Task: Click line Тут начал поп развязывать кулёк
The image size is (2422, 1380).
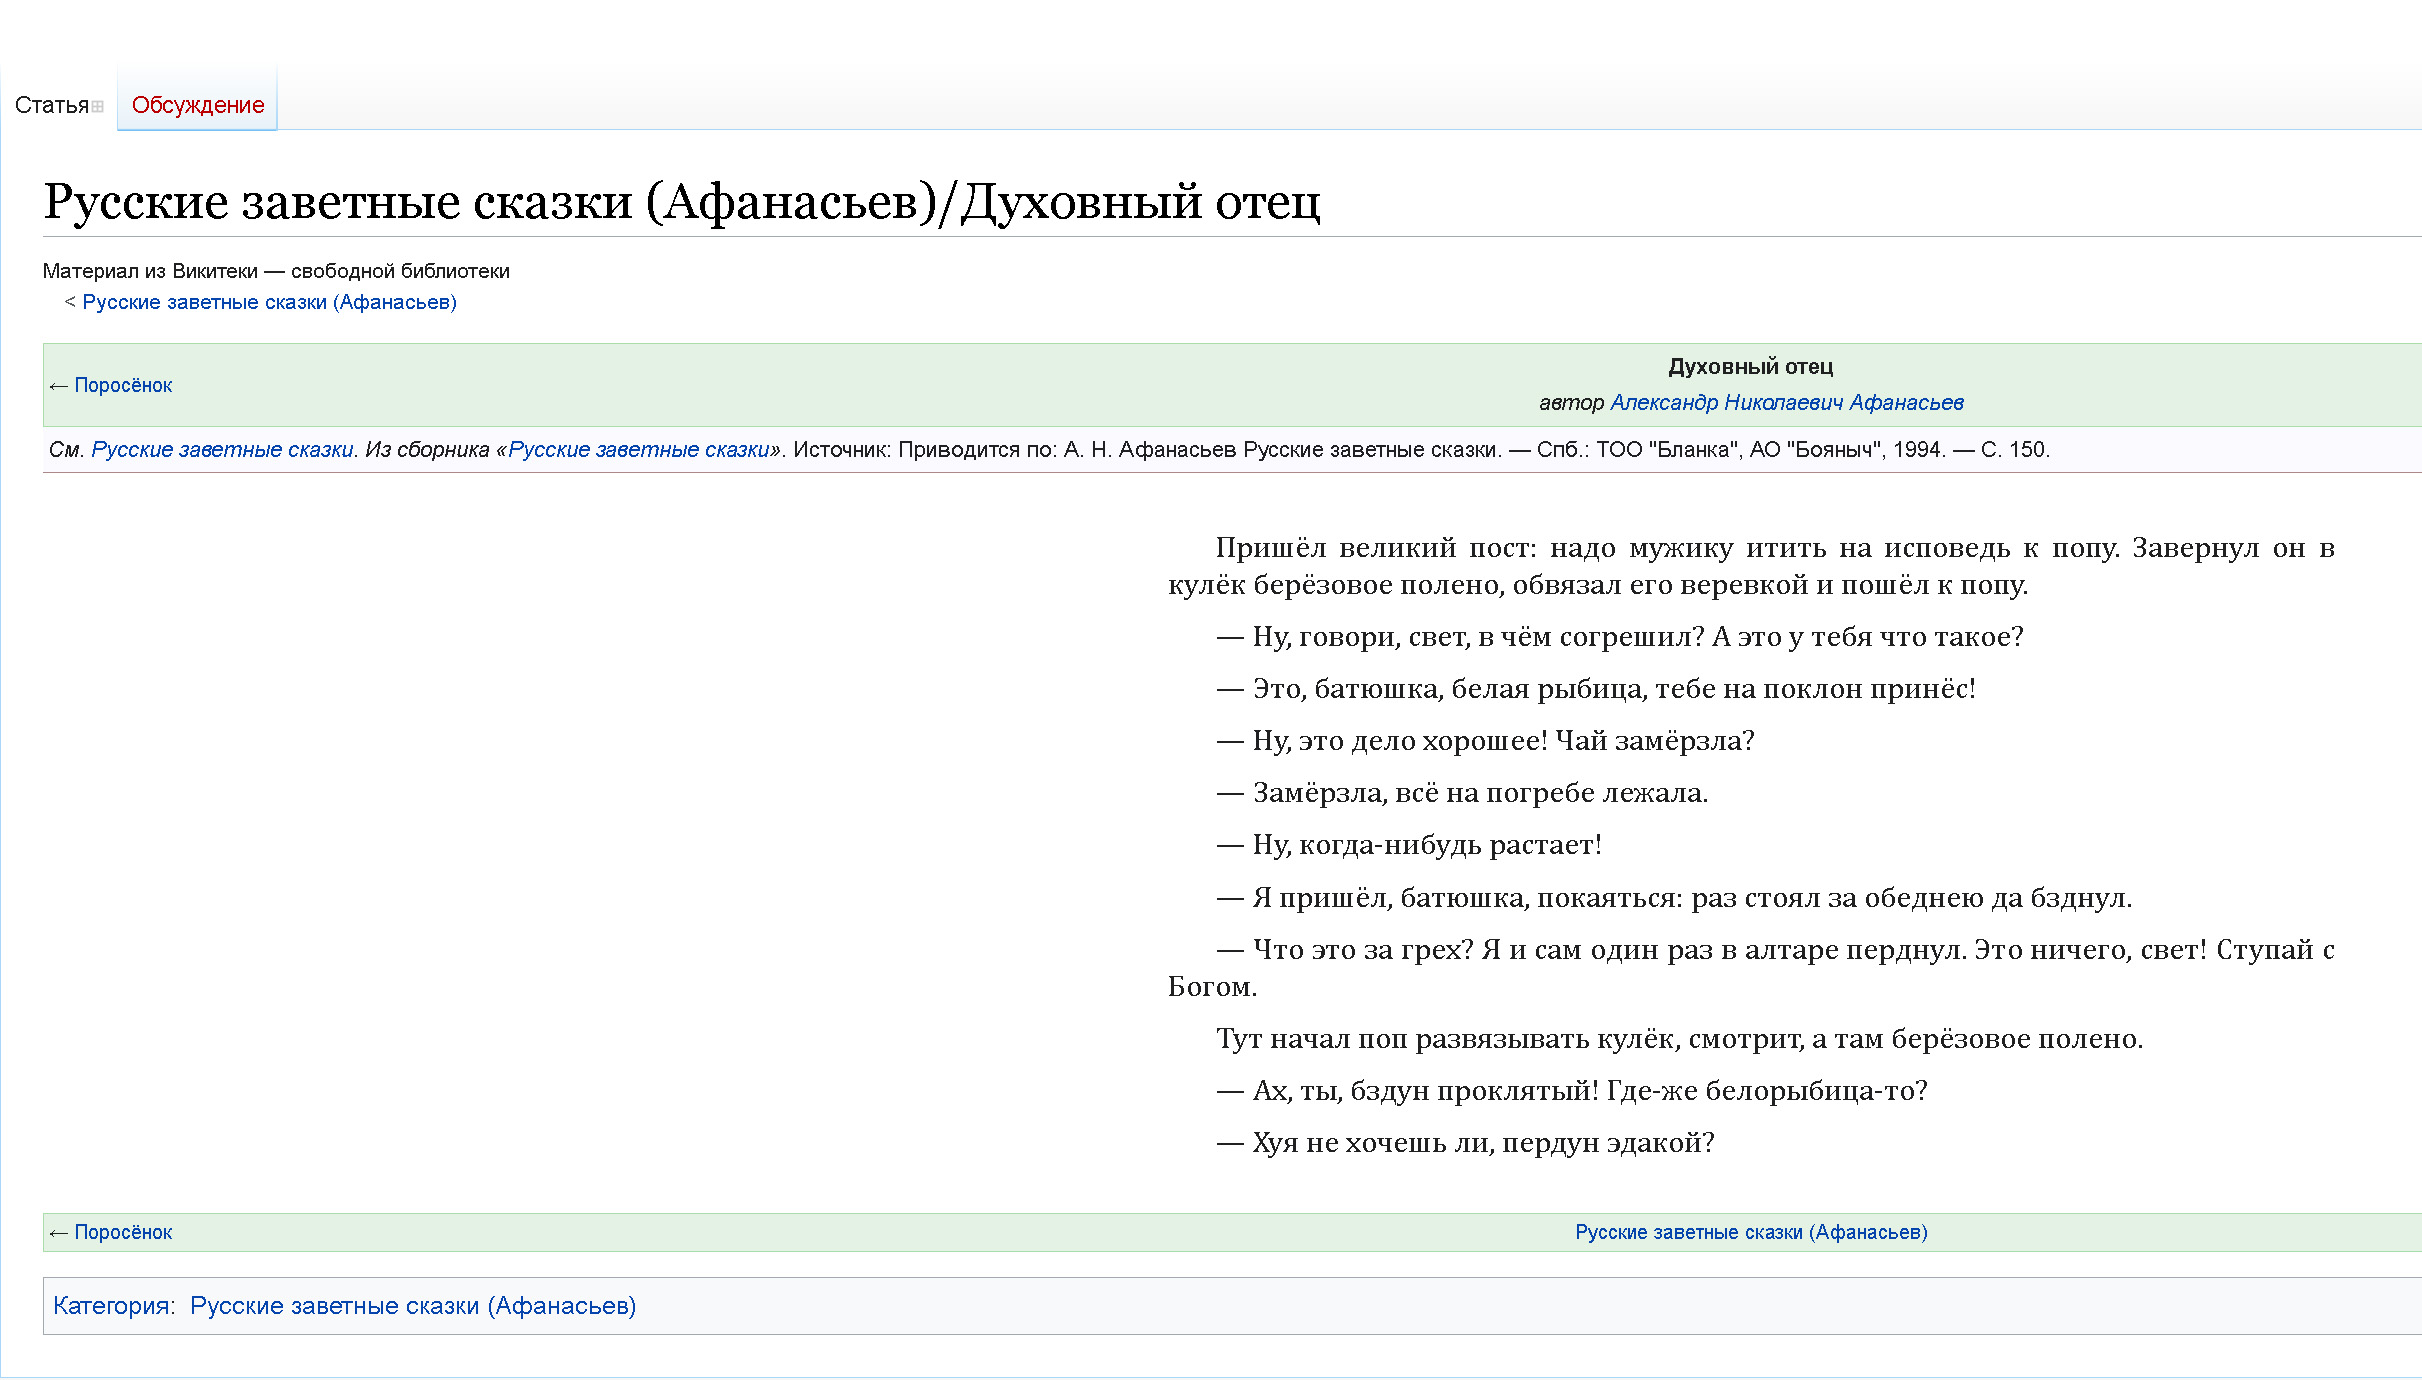Action: click(1680, 1039)
